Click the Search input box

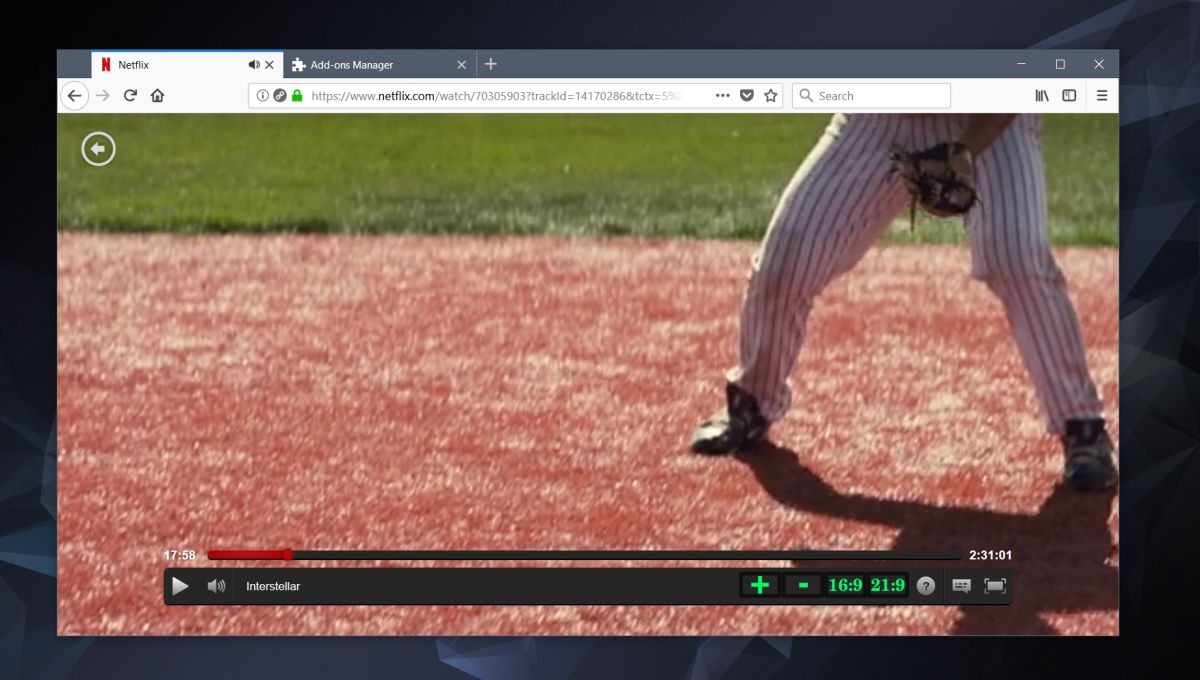pyautogui.click(x=871, y=96)
